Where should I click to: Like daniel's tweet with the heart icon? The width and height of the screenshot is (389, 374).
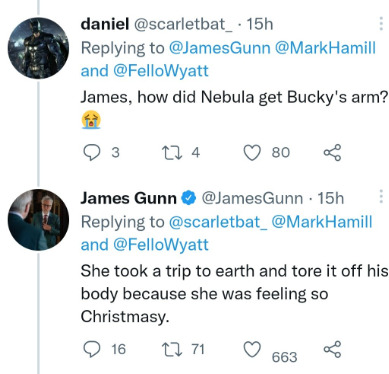click(x=252, y=153)
